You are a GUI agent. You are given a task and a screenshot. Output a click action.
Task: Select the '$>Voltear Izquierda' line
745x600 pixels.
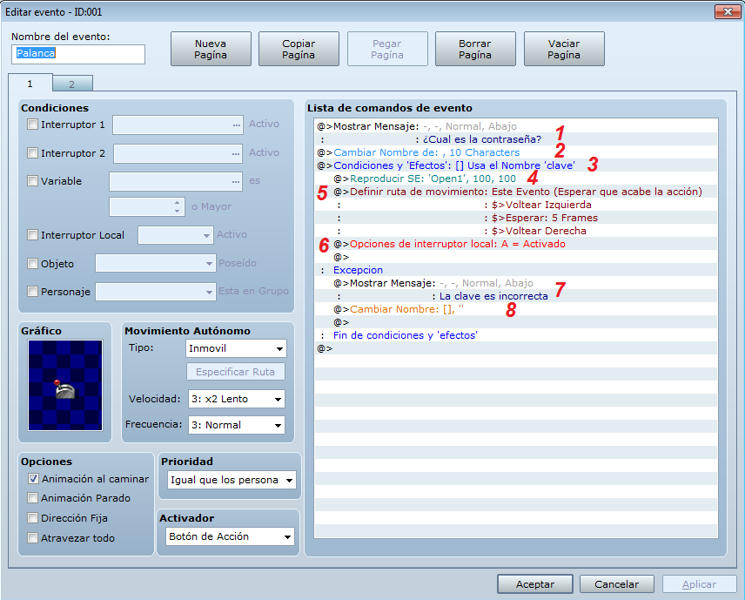(516, 205)
